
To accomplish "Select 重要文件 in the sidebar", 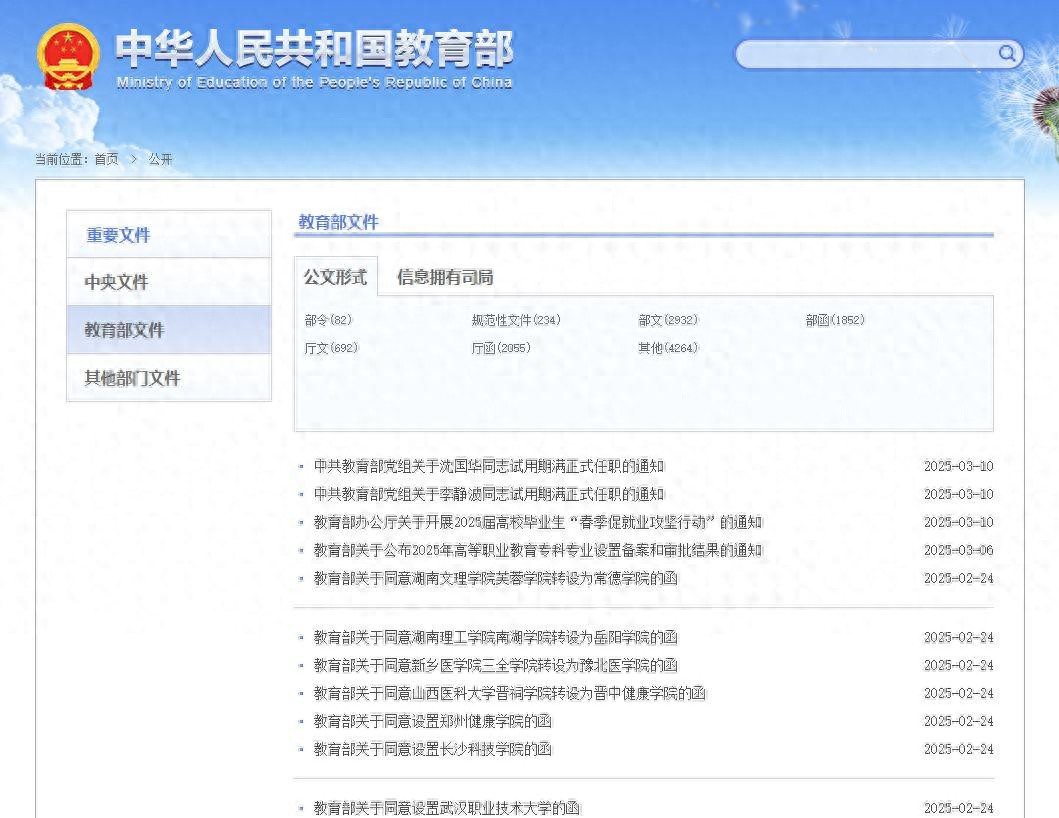I will (x=169, y=234).
